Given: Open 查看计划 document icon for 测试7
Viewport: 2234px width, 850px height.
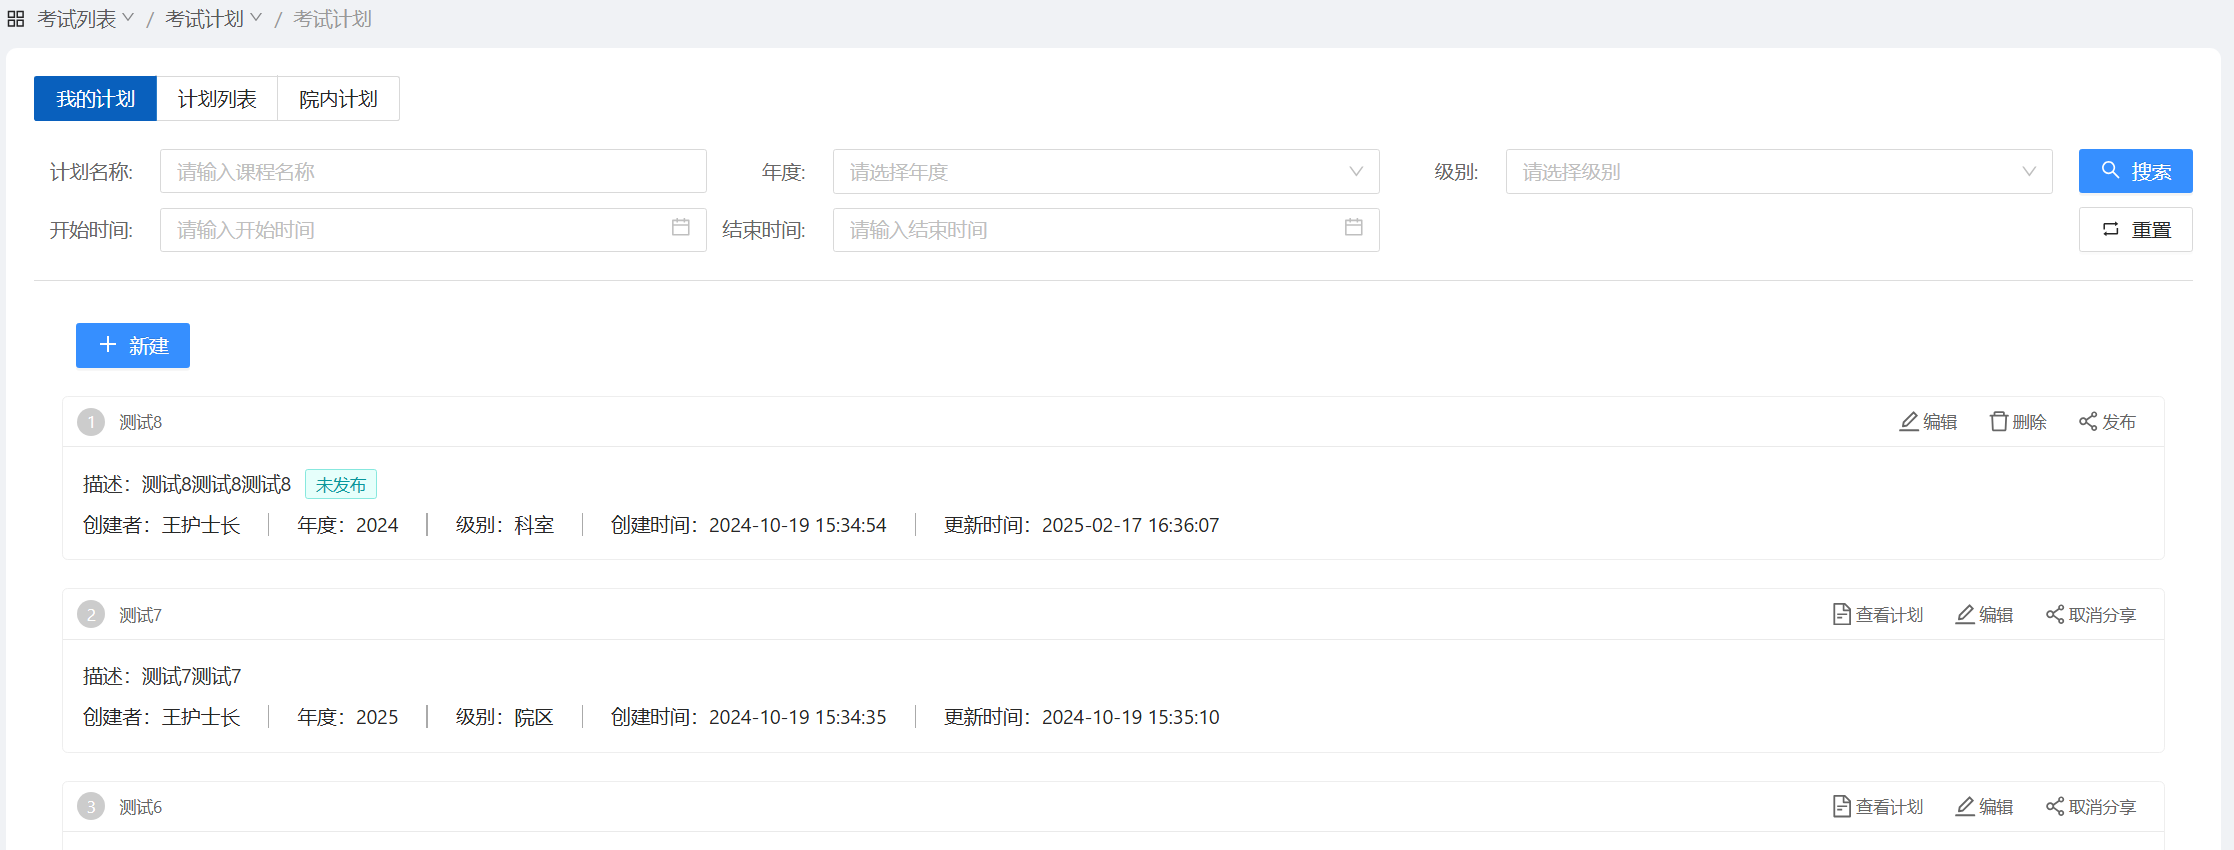Looking at the screenshot, I should (x=1841, y=615).
